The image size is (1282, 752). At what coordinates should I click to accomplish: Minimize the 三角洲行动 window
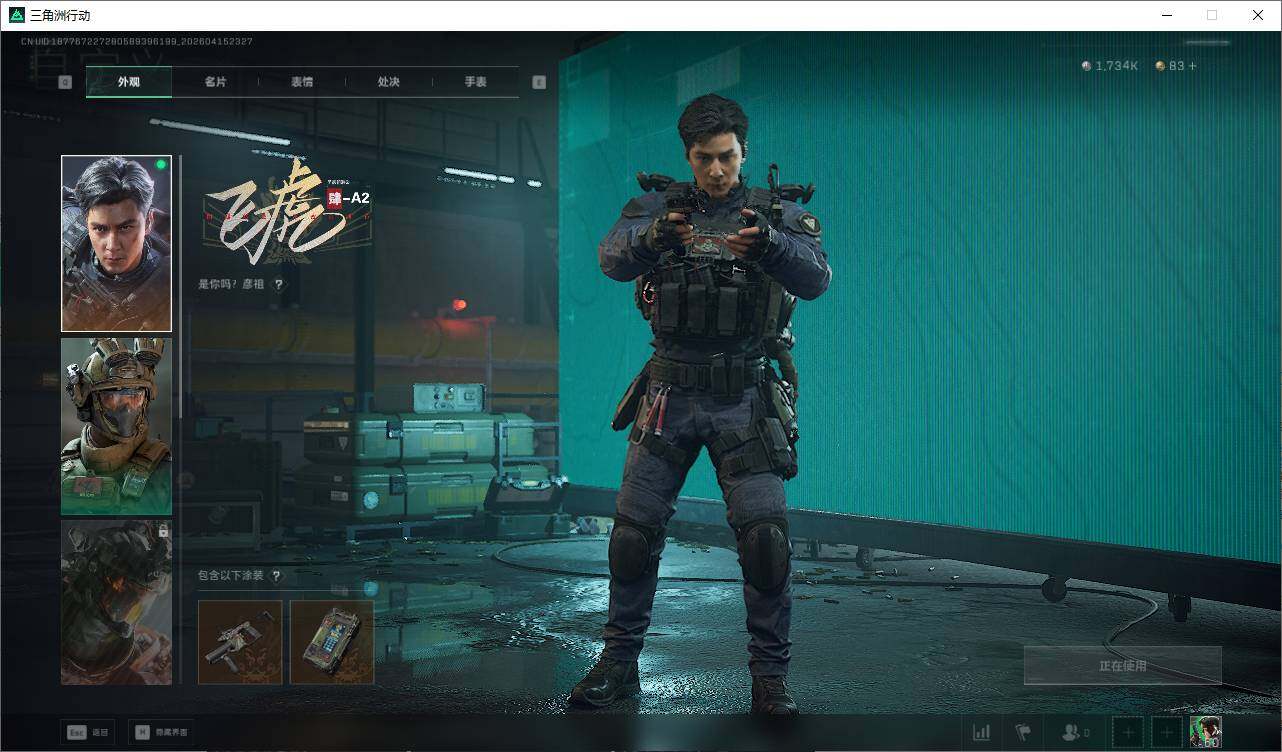click(x=1167, y=15)
